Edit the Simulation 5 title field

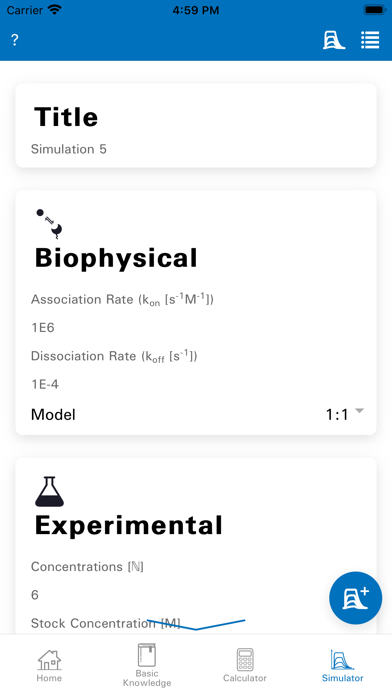pyautogui.click(x=69, y=149)
